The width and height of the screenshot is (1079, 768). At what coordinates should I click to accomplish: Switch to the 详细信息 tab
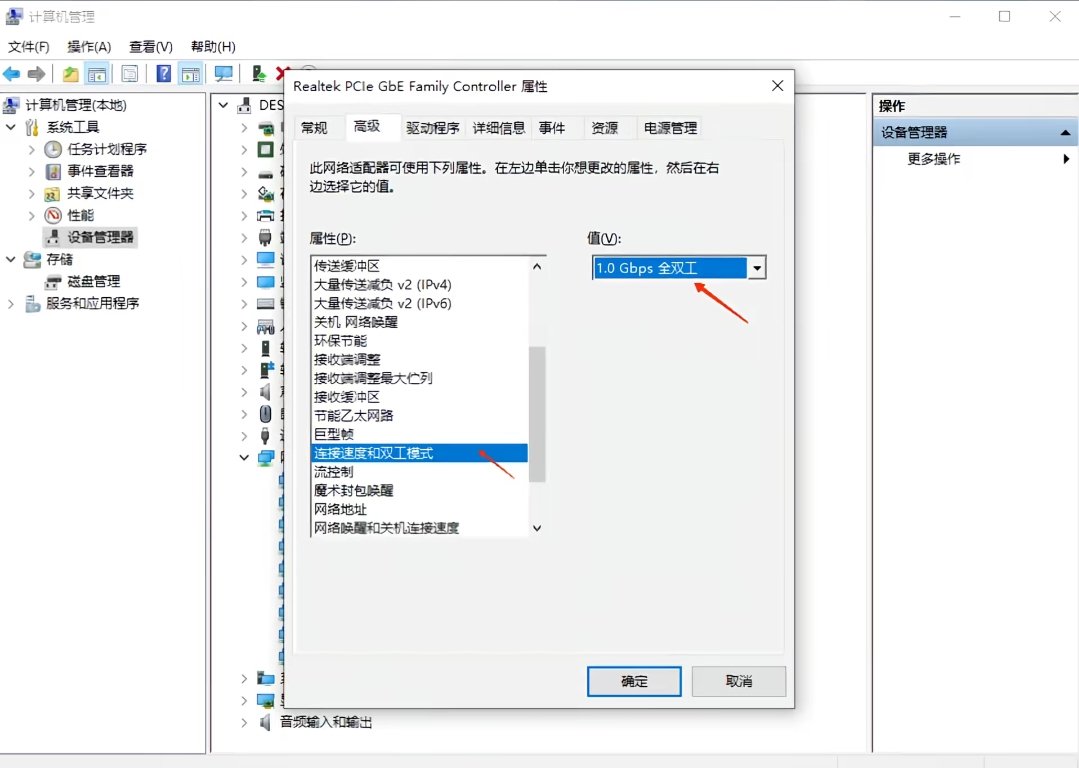[x=498, y=128]
